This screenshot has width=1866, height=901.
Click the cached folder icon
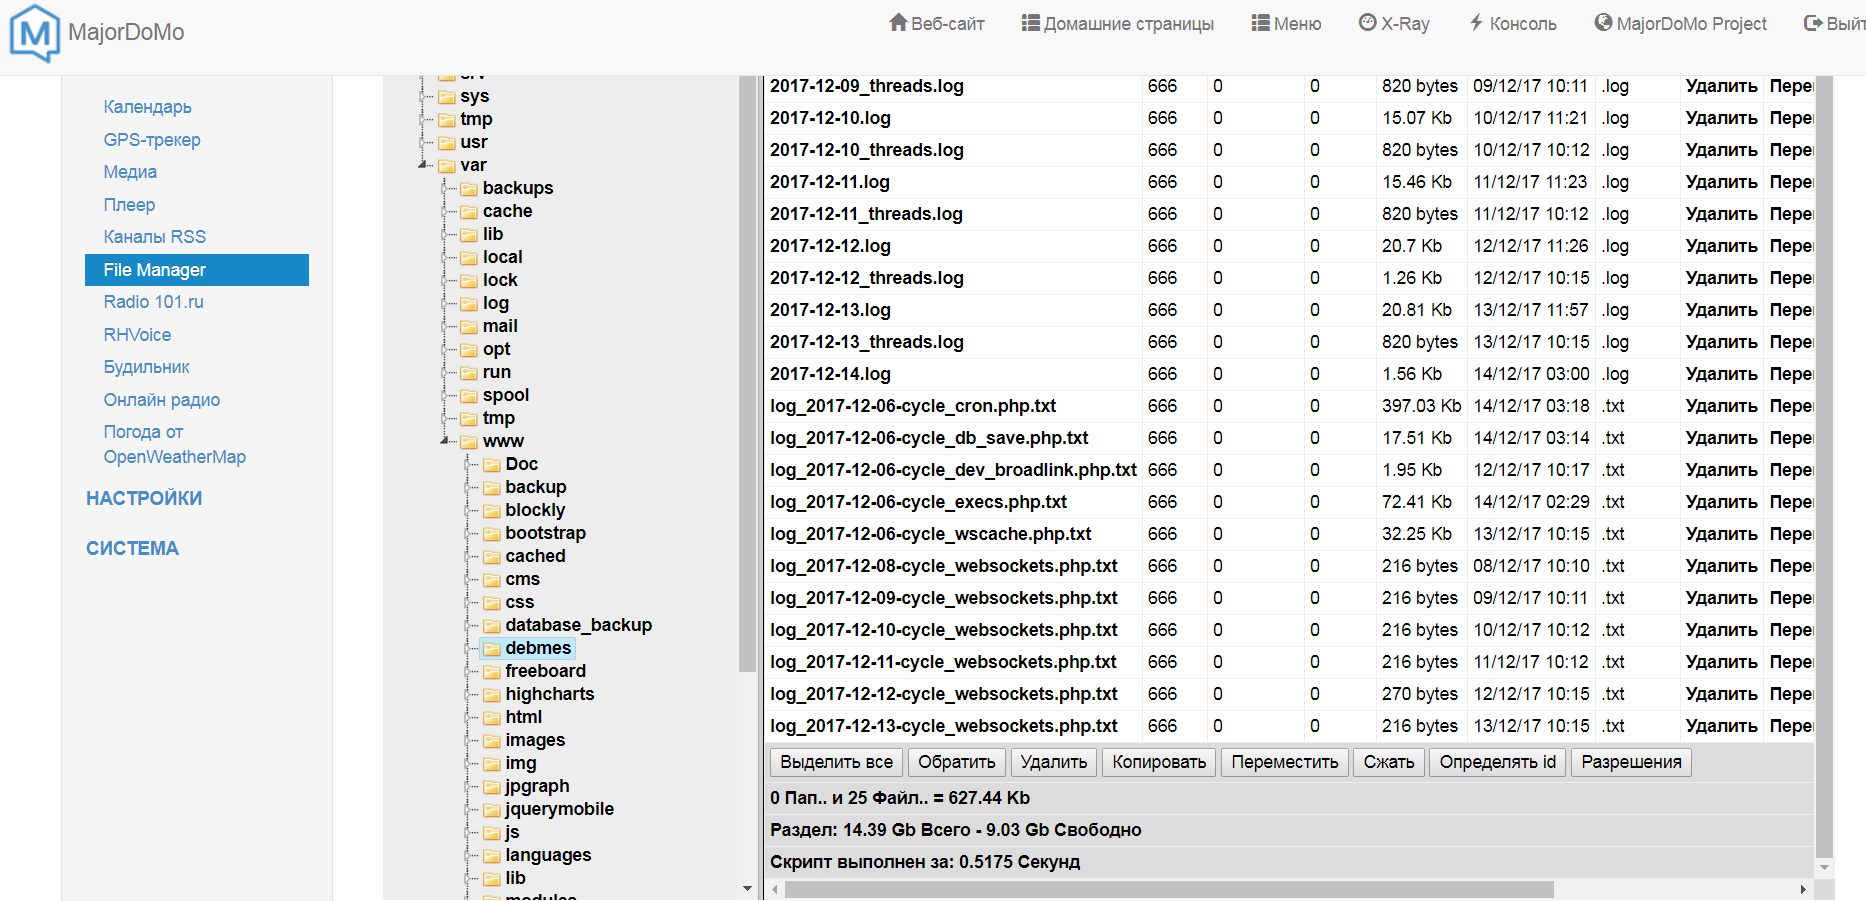(x=492, y=557)
